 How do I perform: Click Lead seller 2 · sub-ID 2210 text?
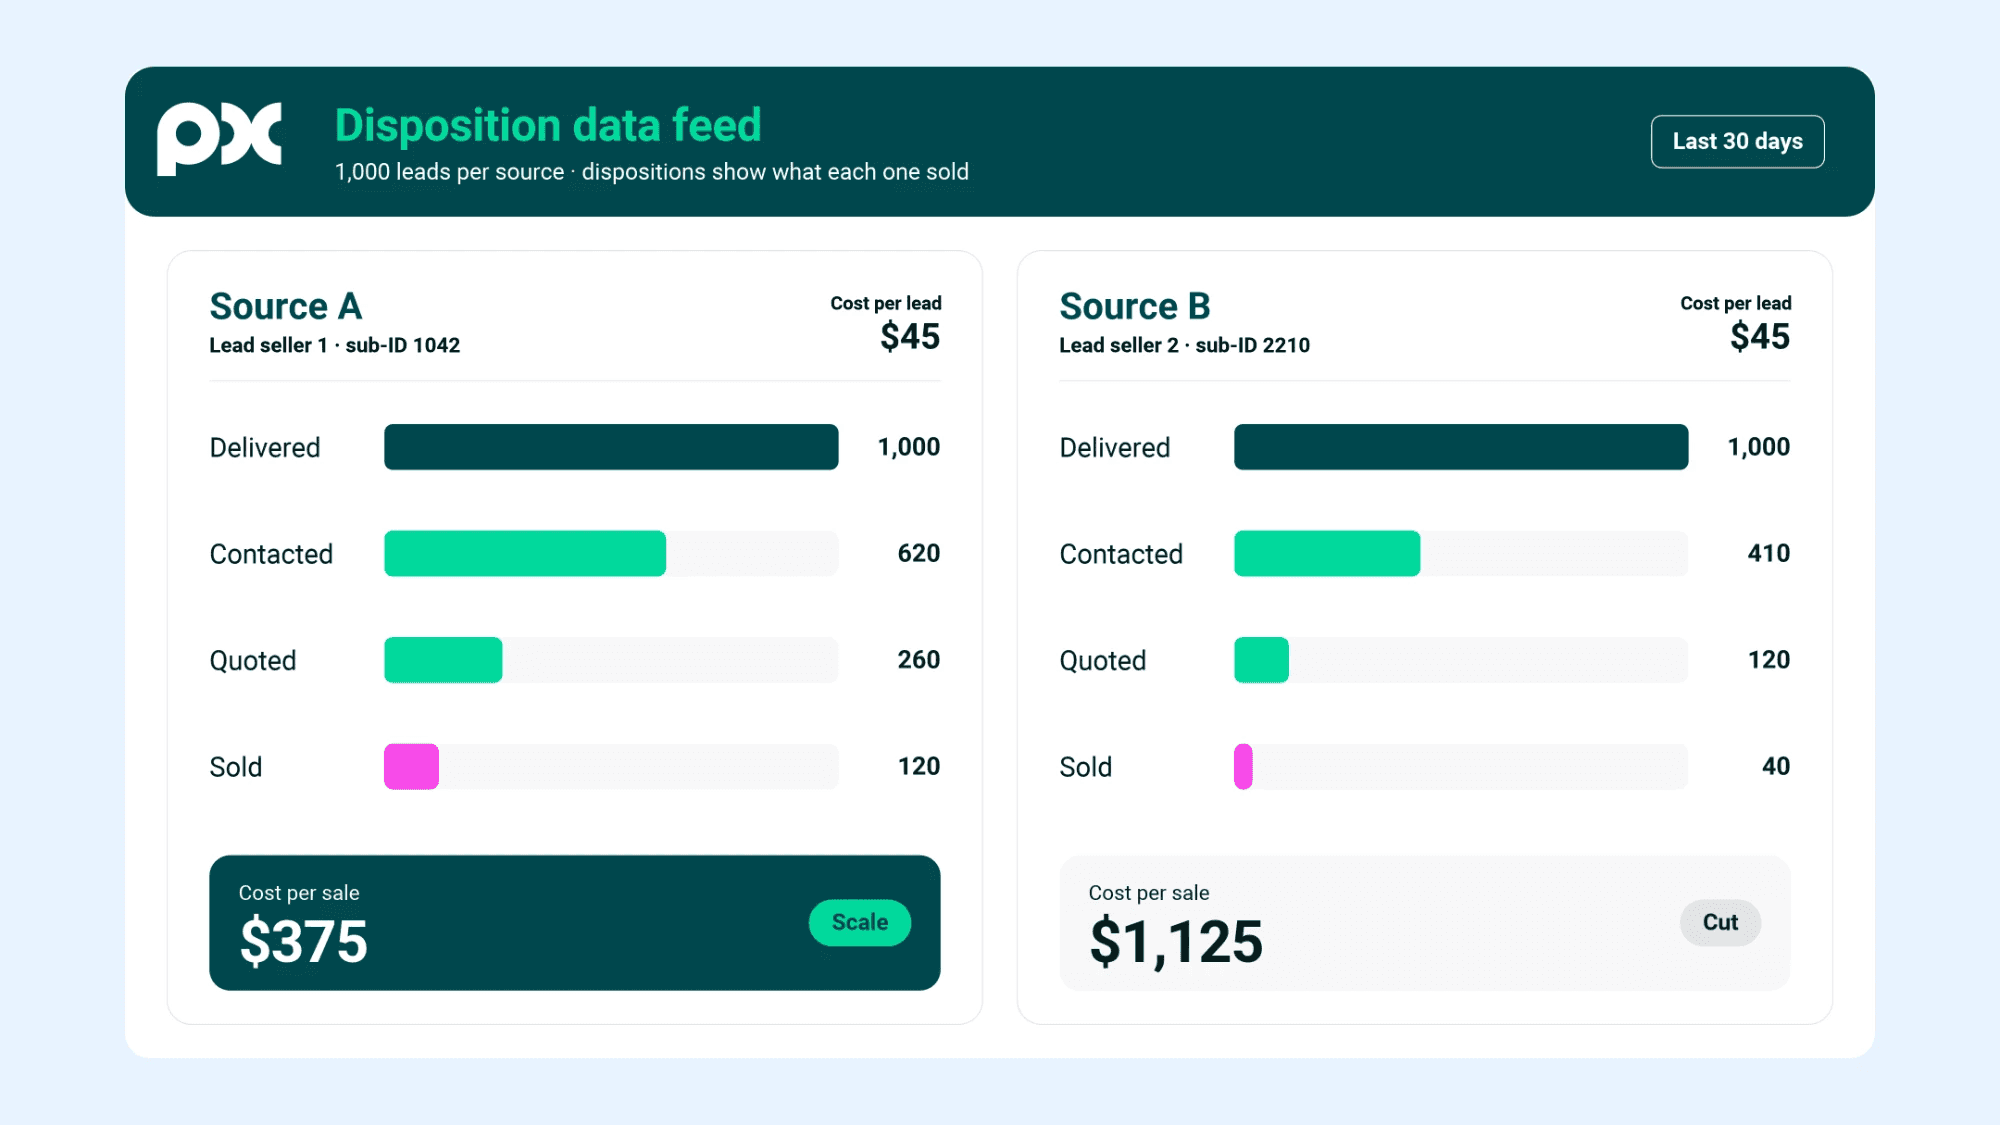1185,345
